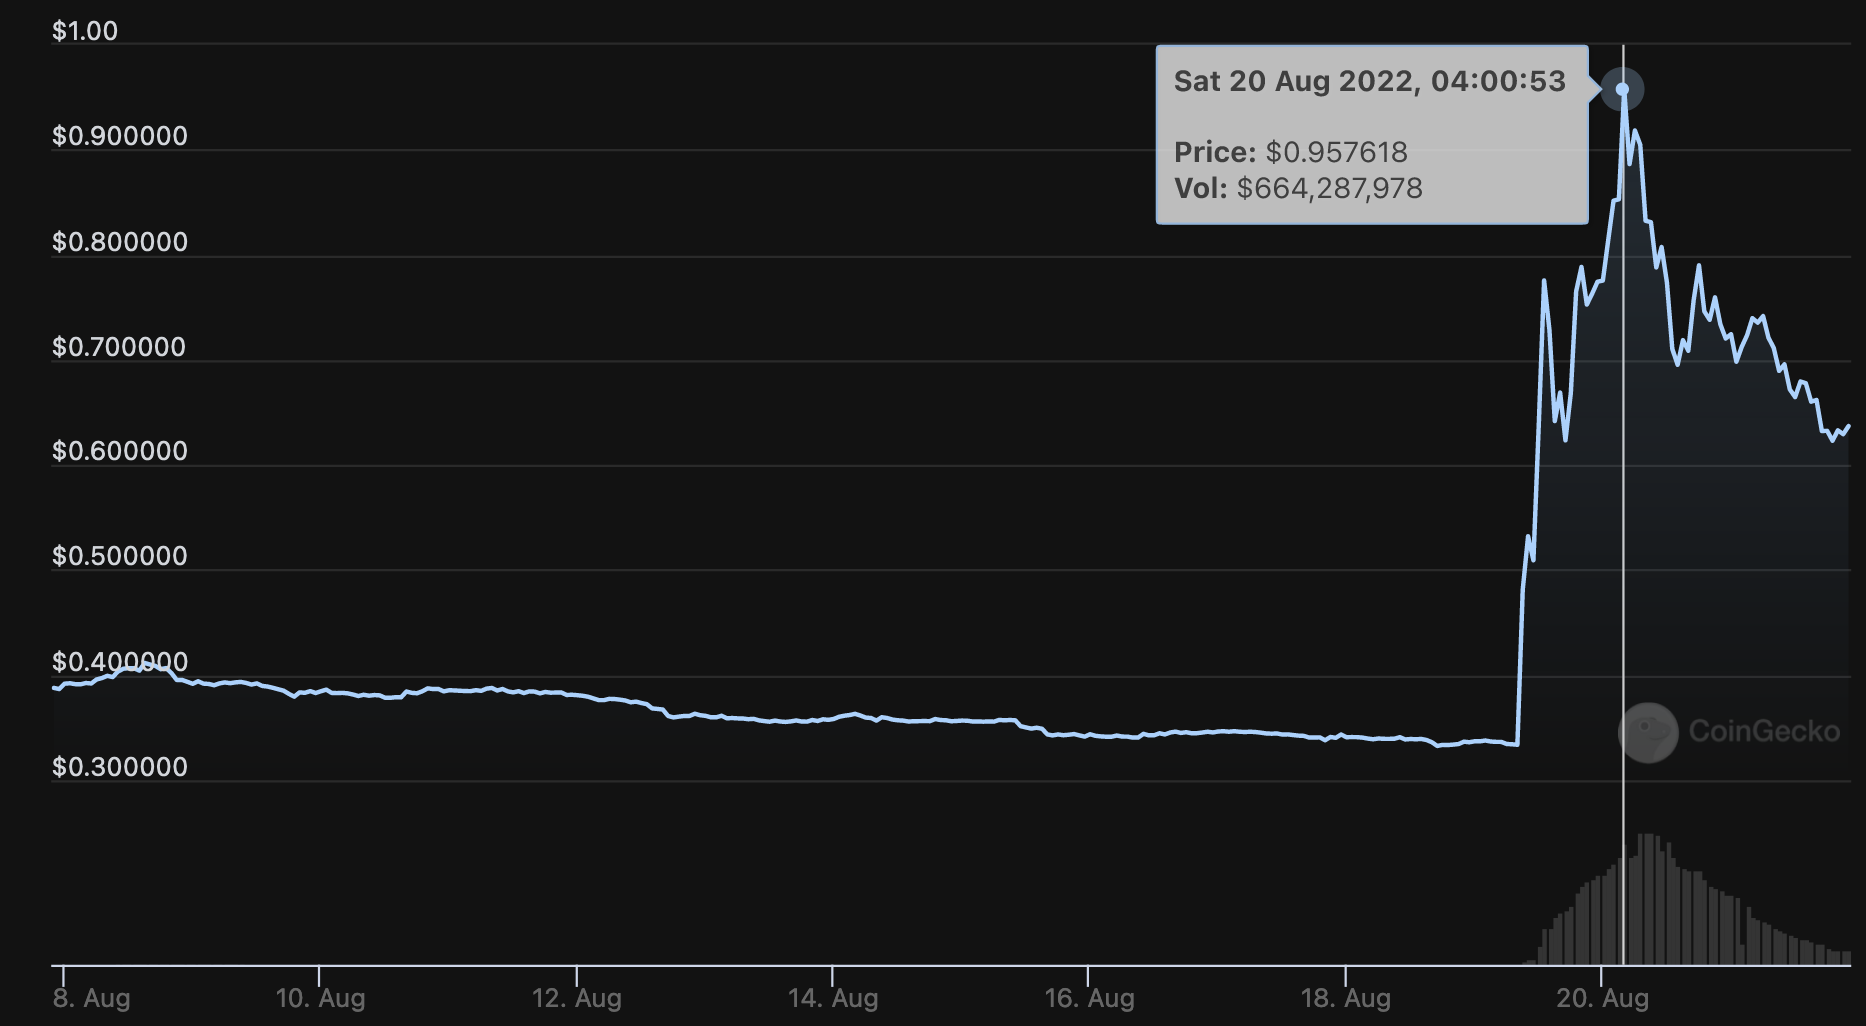
Task: Click the $0.800000 y-axis label
Action: (120, 242)
